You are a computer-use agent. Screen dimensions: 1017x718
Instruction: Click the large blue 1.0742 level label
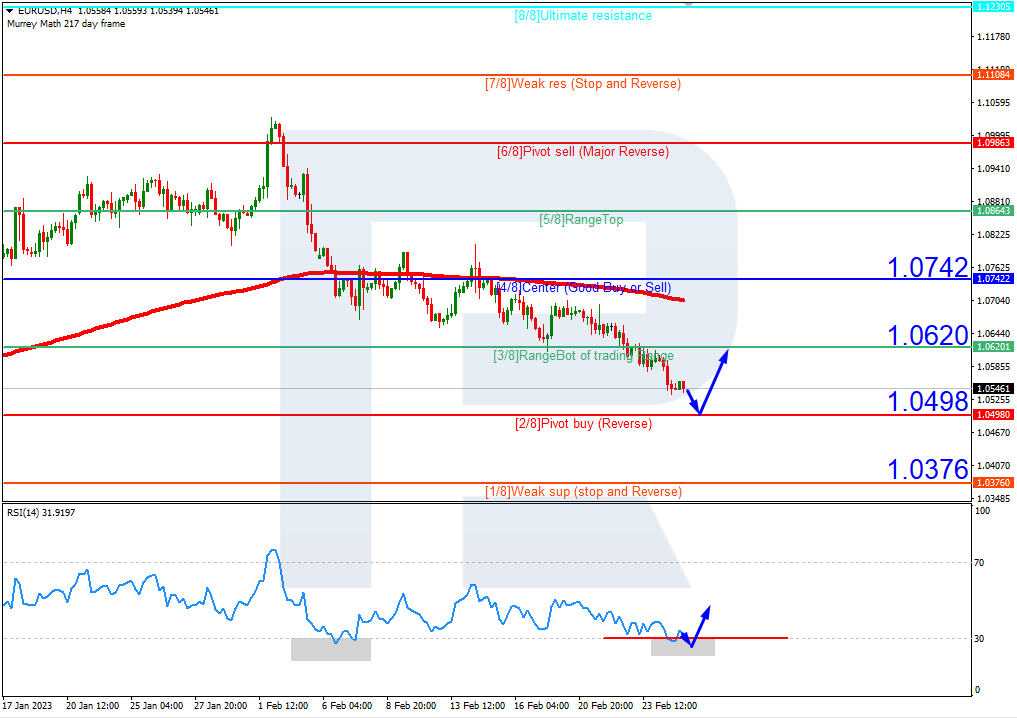(x=927, y=267)
